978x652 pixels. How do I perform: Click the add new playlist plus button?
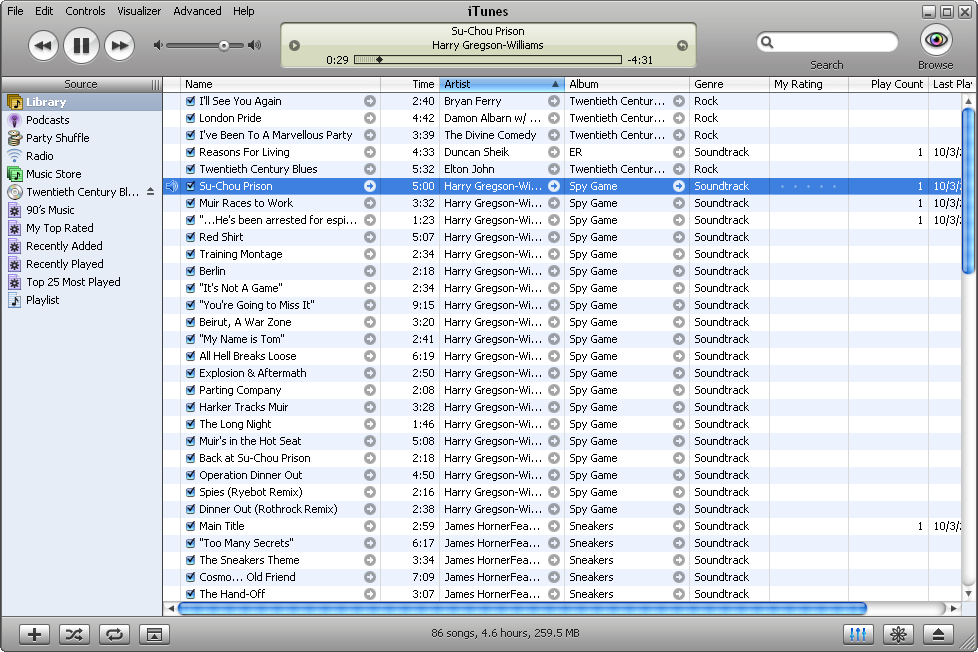pyautogui.click(x=34, y=635)
